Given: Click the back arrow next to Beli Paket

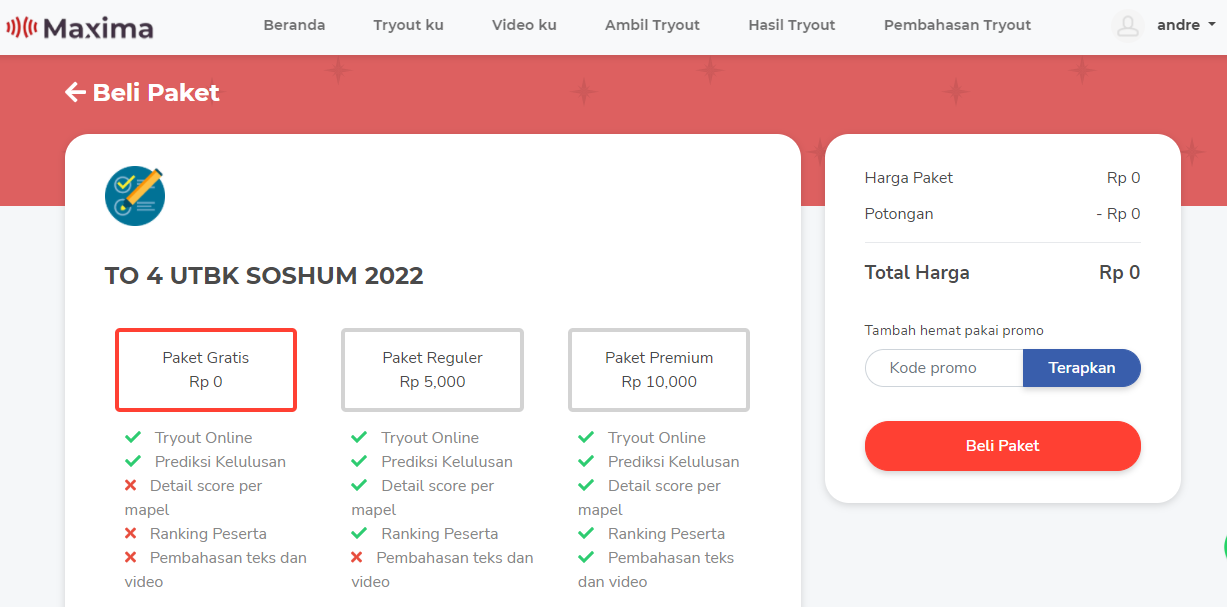Looking at the screenshot, I should (x=74, y=92).
